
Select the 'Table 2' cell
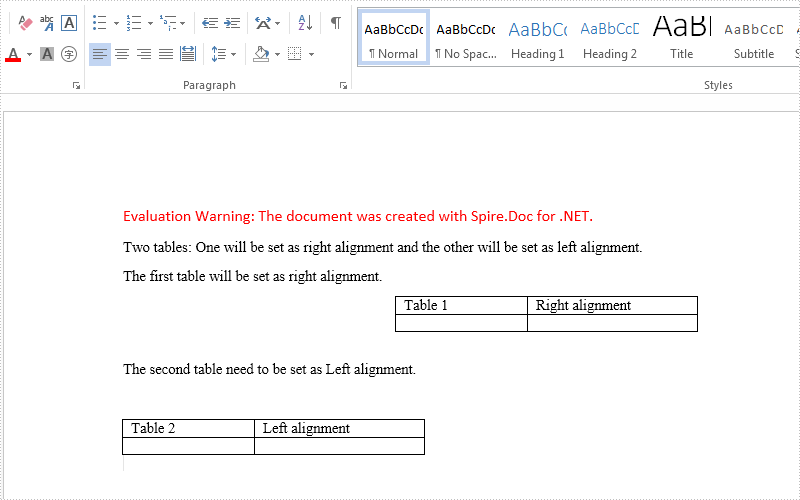(x=188, y=429)
